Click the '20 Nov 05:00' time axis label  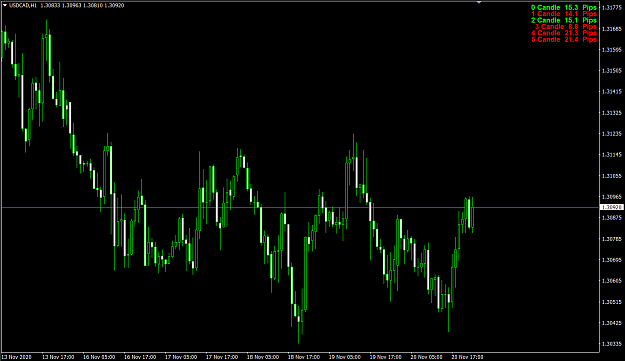[x=426, y=357]
